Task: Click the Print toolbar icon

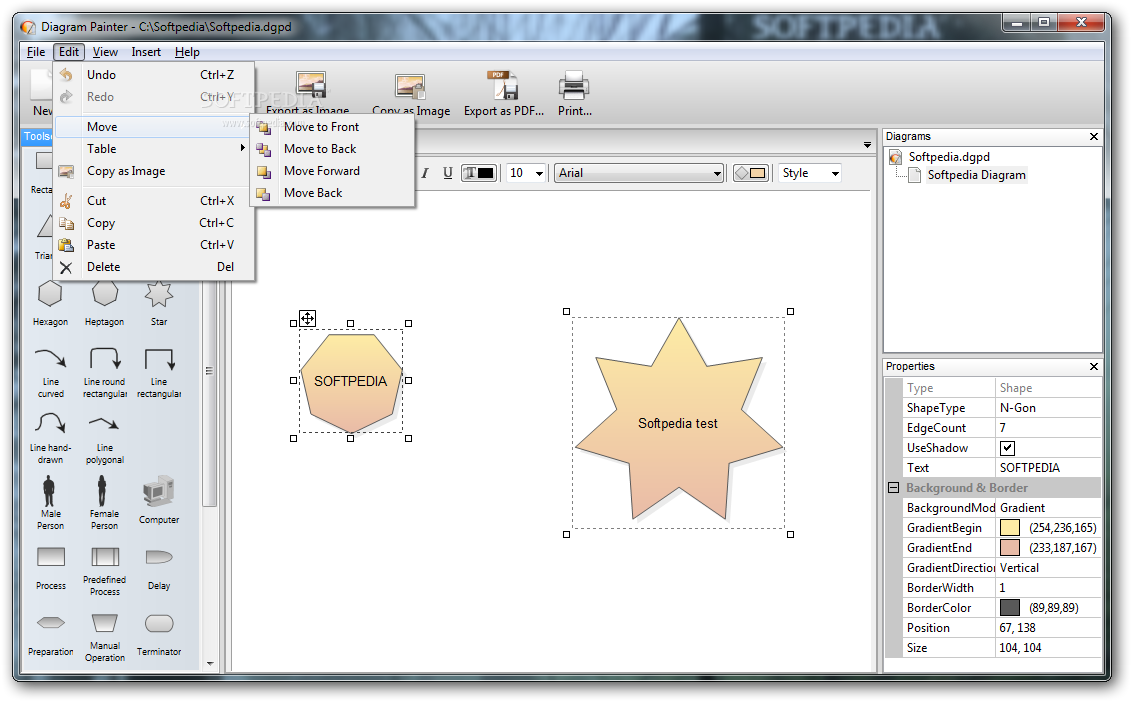Action: click(574, 86)
